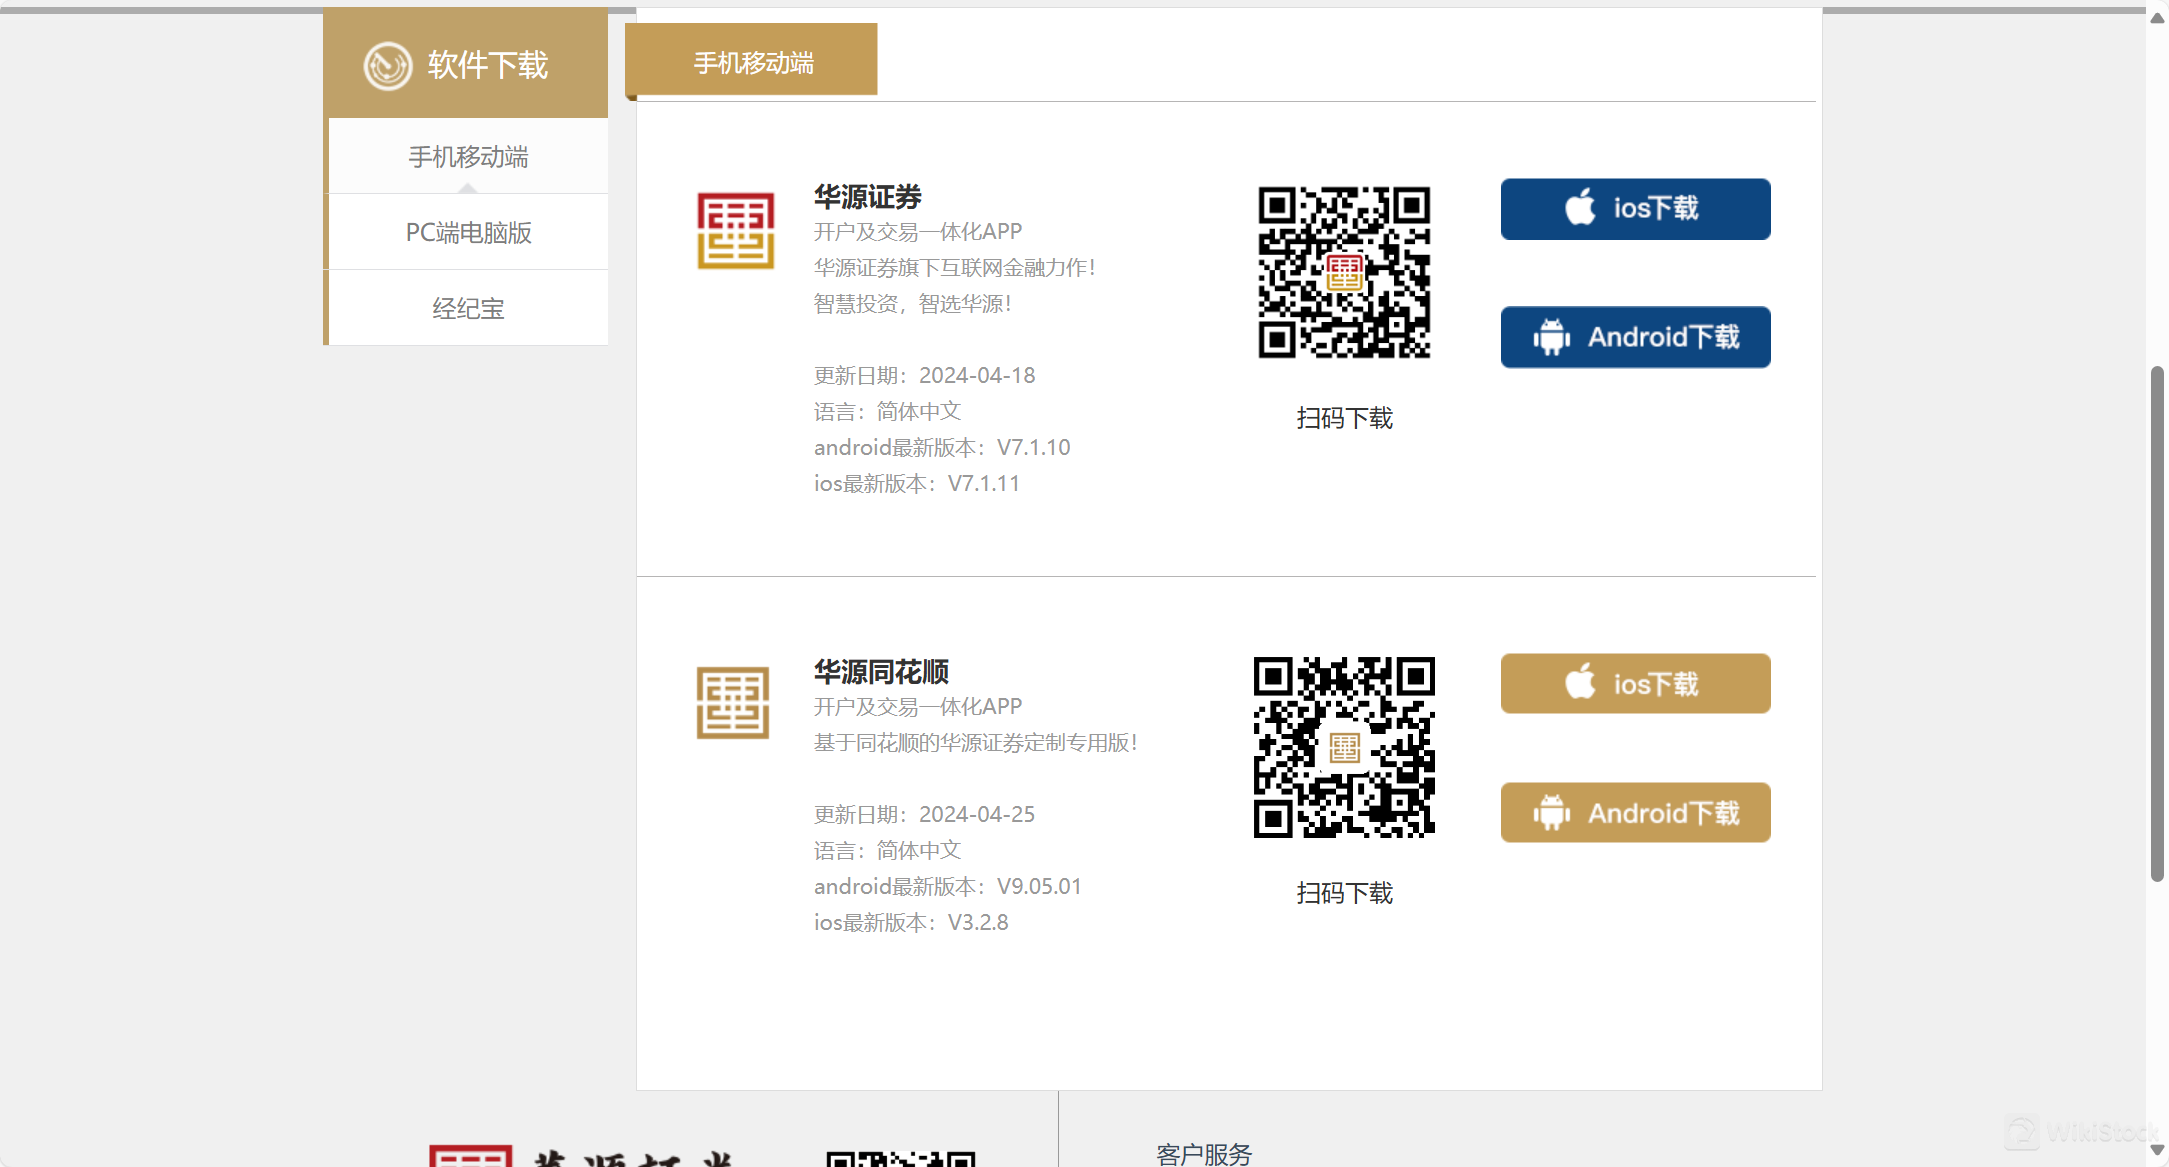
Task: Click the gold ios下载 button
Action: click(1635, 684)
